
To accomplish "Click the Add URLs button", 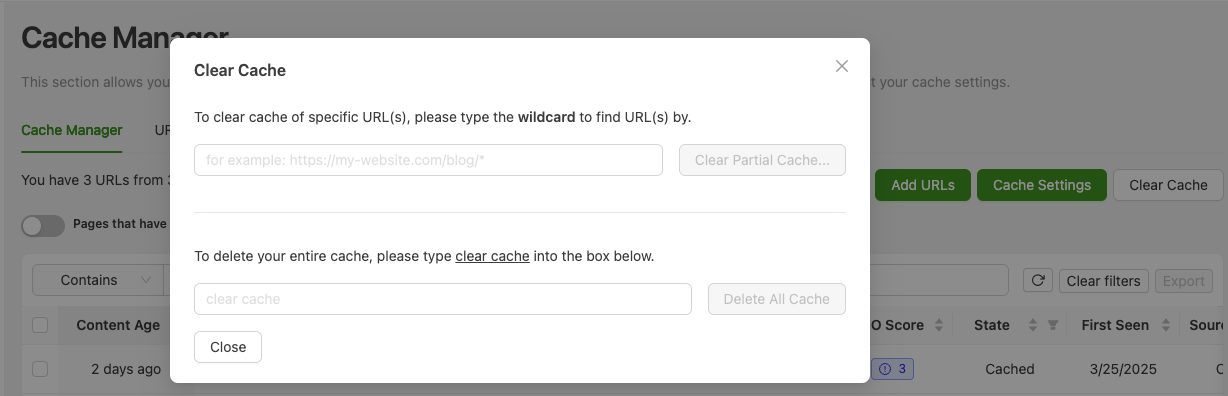I will pos(923,185).
